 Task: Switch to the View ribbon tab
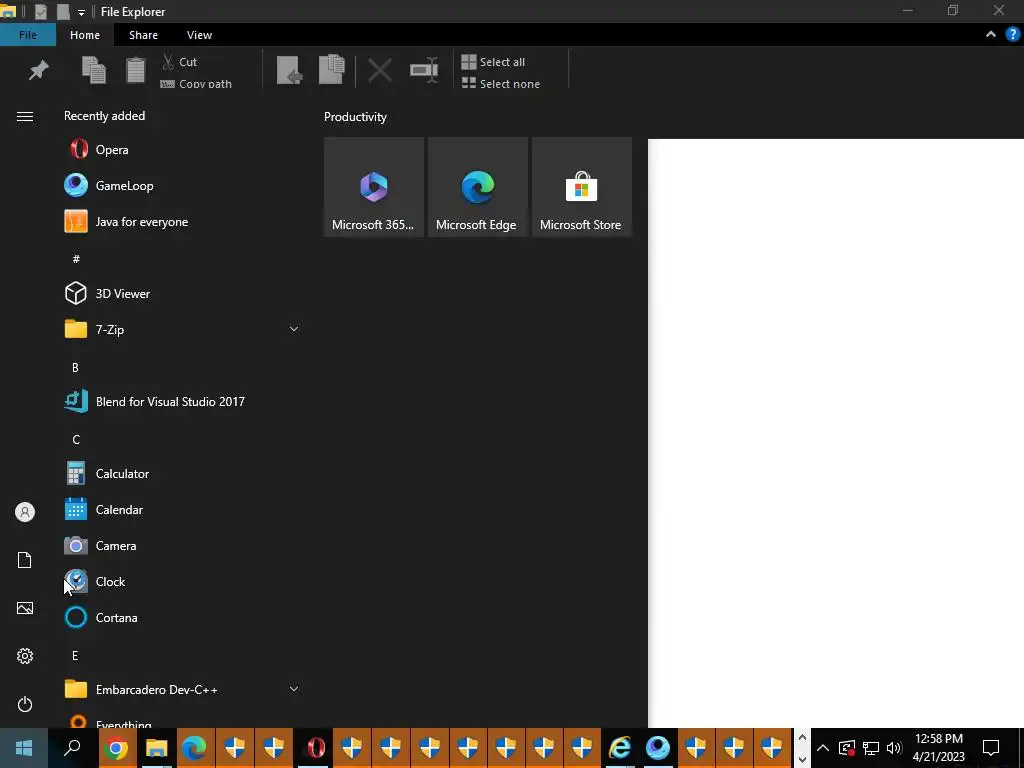[x=199, y=35]
